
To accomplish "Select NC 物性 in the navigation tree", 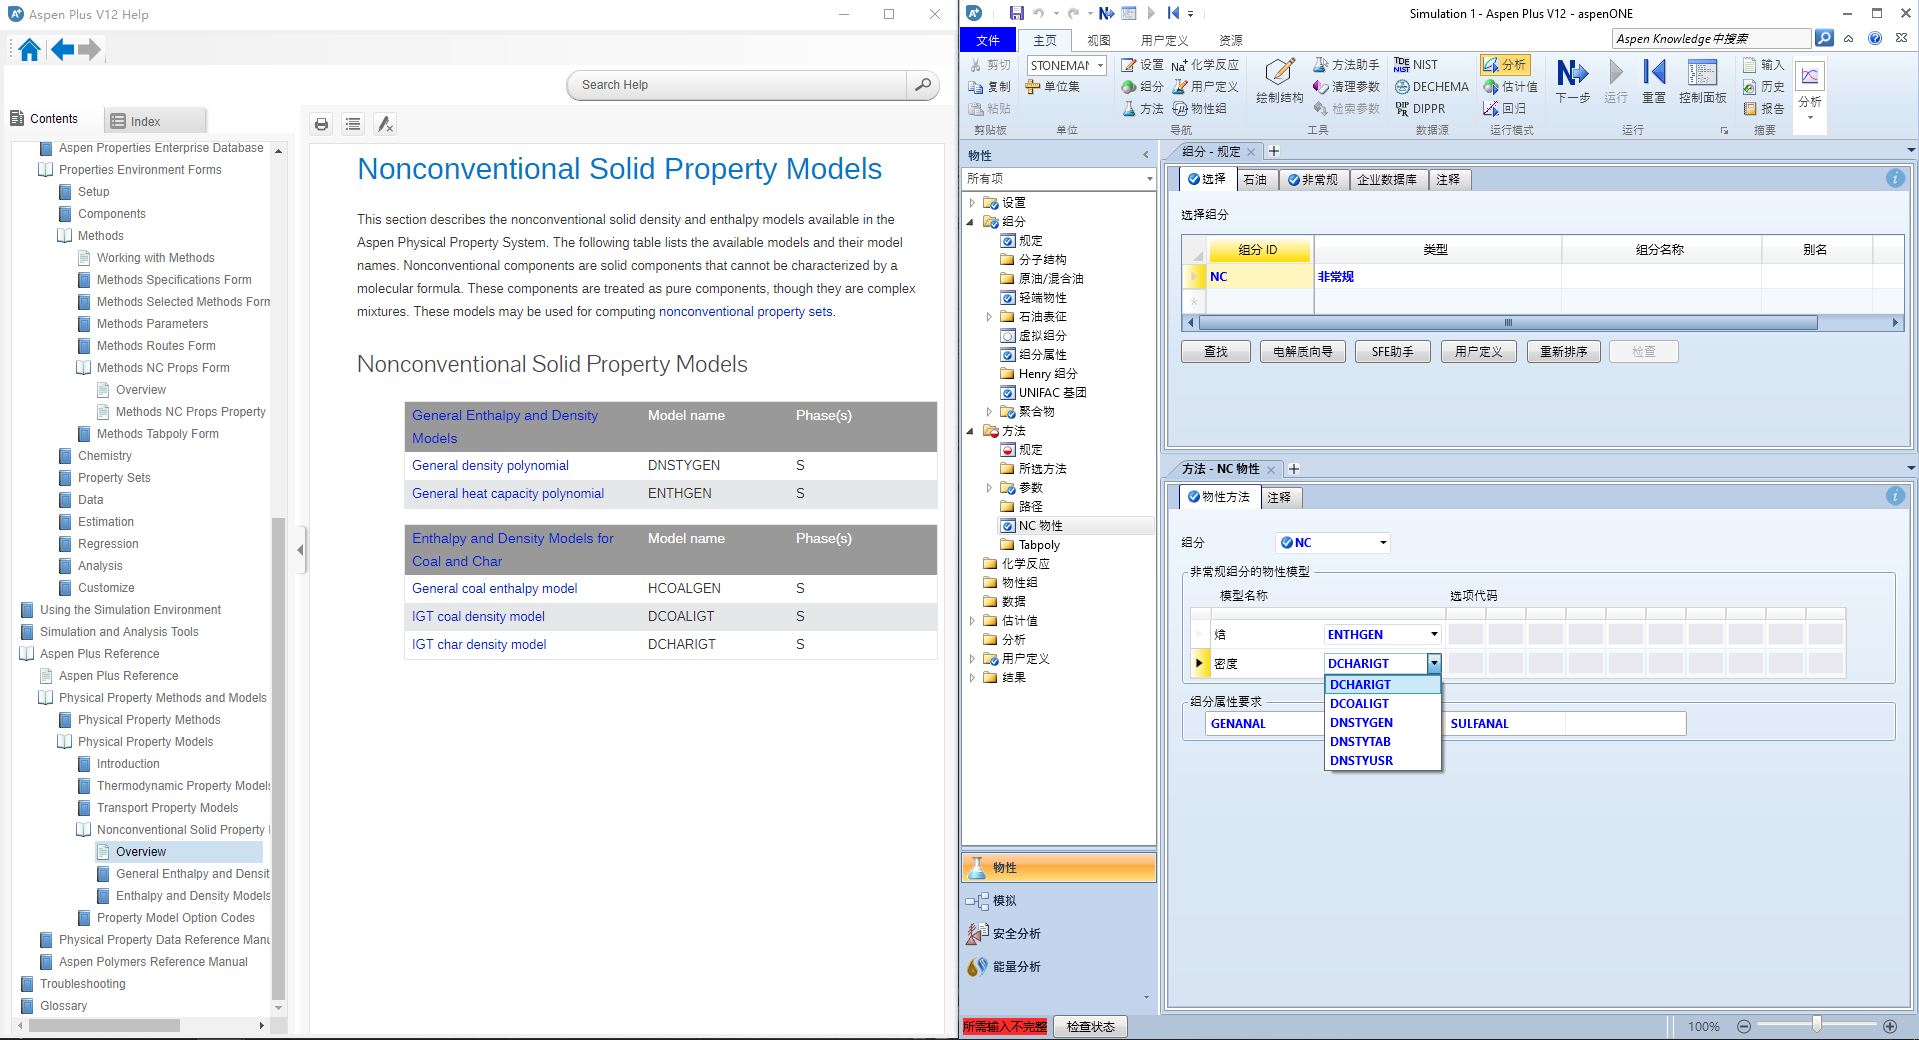I will pyautogui.click(x=1040, y=526).
